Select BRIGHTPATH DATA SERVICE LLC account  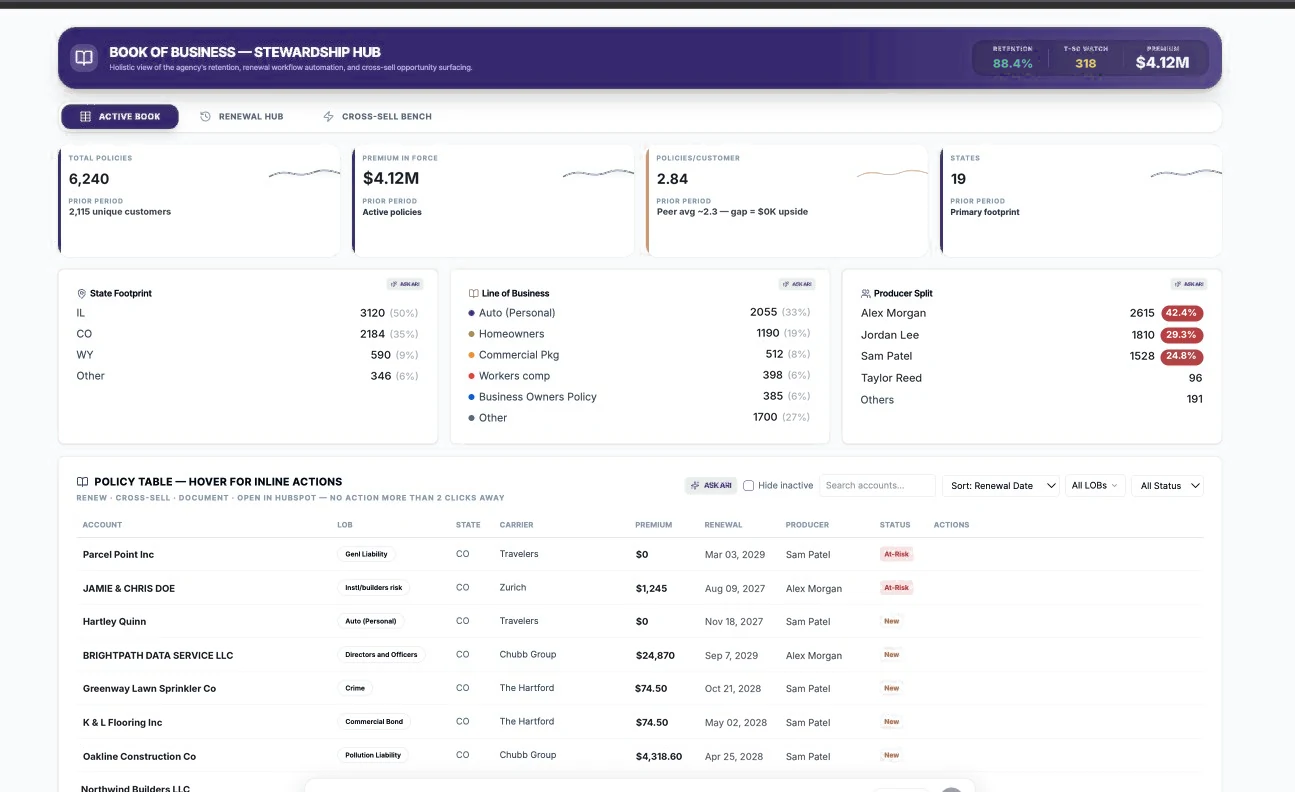click(x=158, y=656)
